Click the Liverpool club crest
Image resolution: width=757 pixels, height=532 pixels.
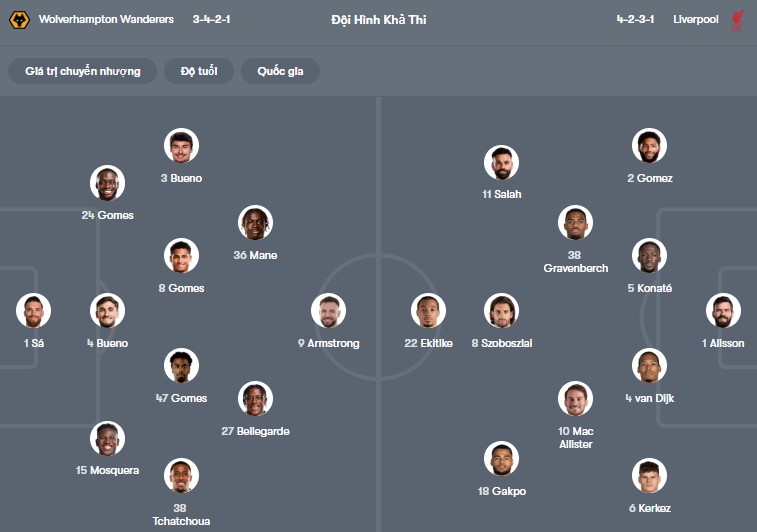coord(737,19)
